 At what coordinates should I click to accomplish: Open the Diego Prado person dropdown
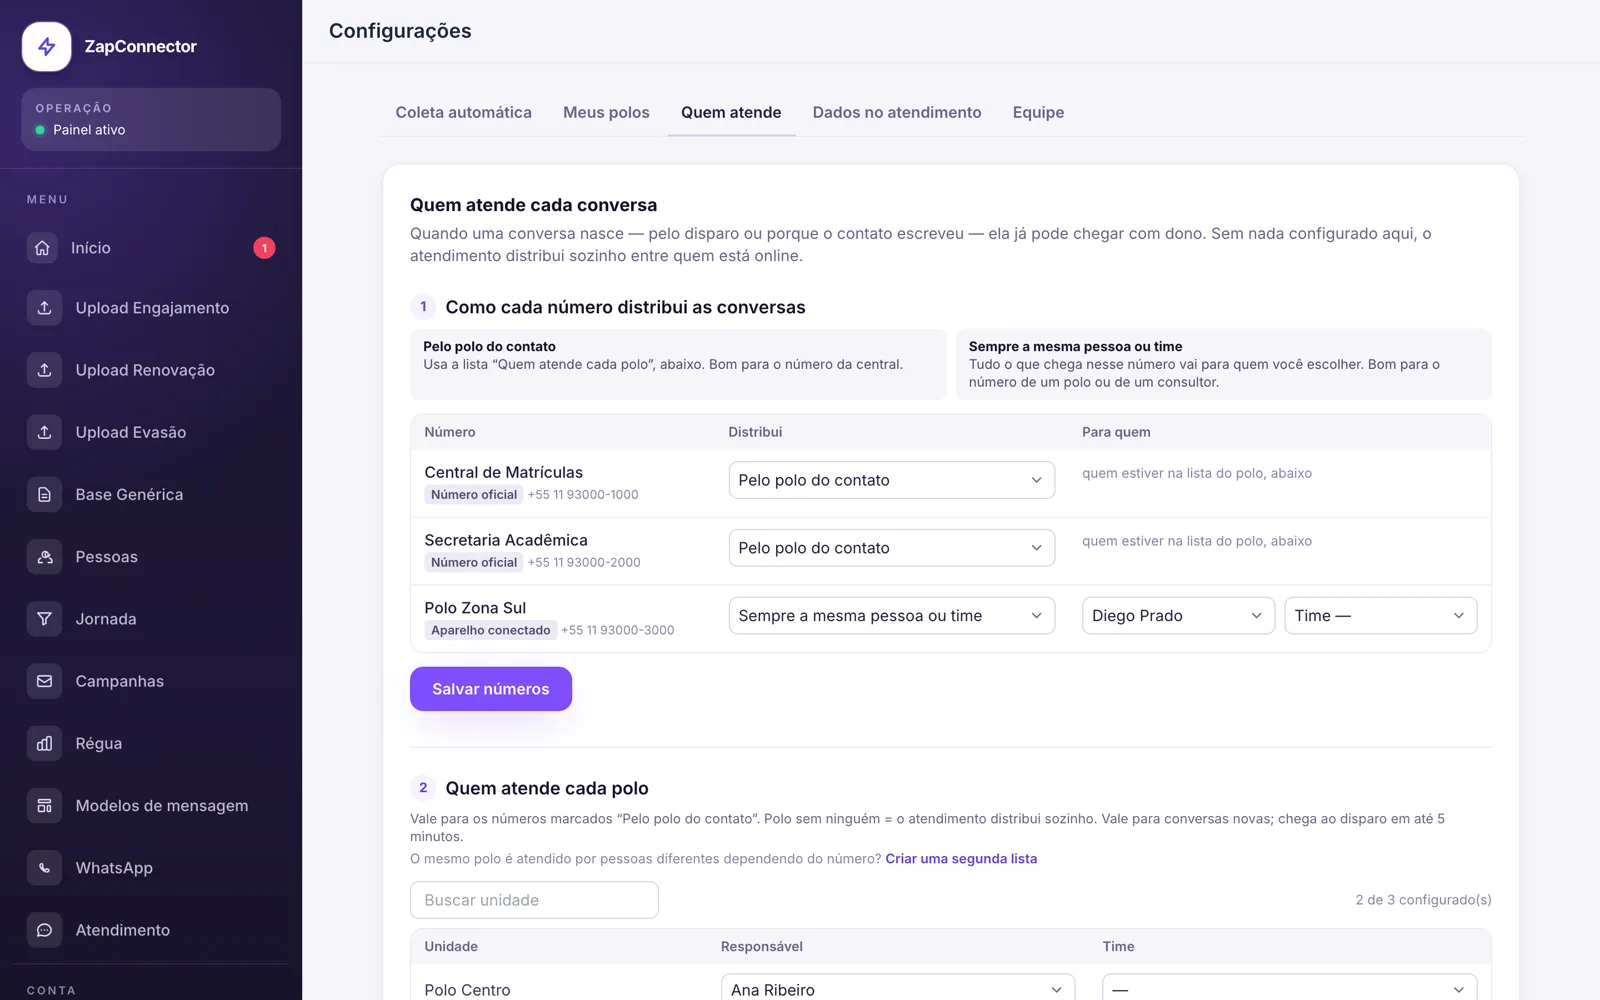point(1178,616)
